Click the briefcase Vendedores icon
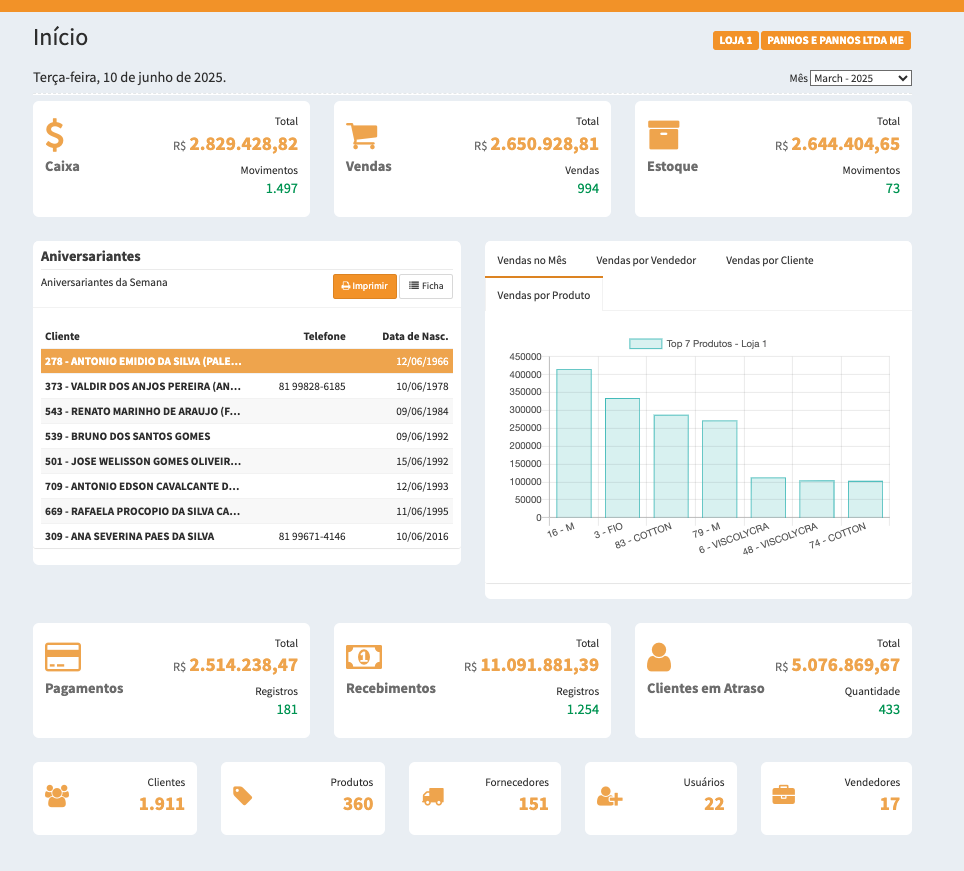 click(784, 795)
